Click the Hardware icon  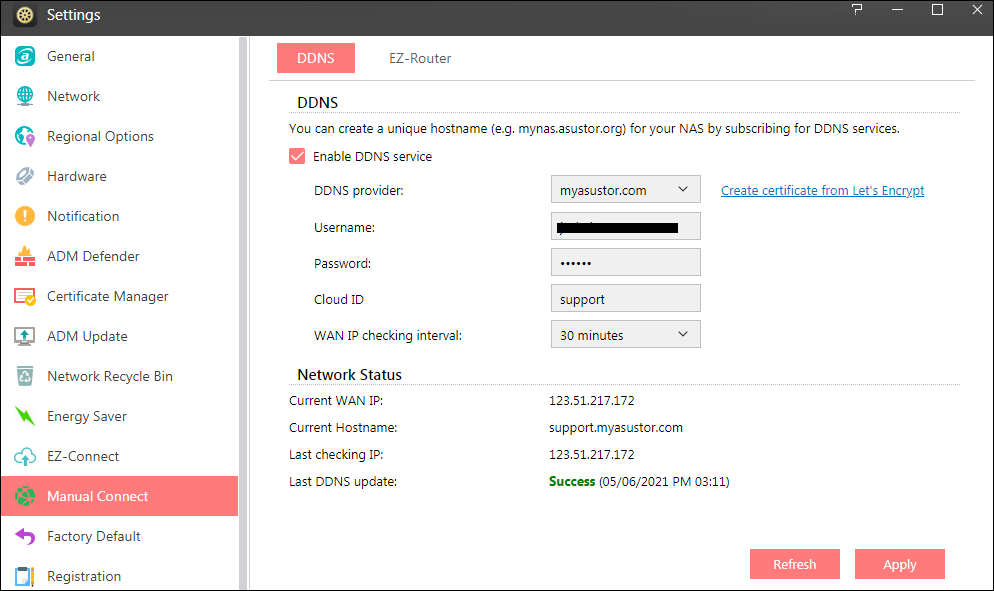click(x=25, y=176)
